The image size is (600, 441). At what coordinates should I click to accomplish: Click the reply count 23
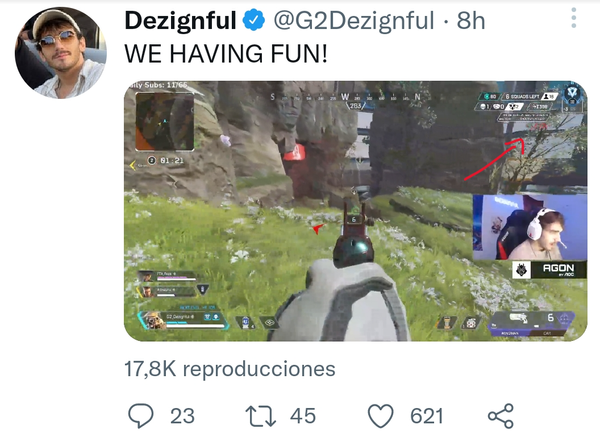[x=182, y=416]
